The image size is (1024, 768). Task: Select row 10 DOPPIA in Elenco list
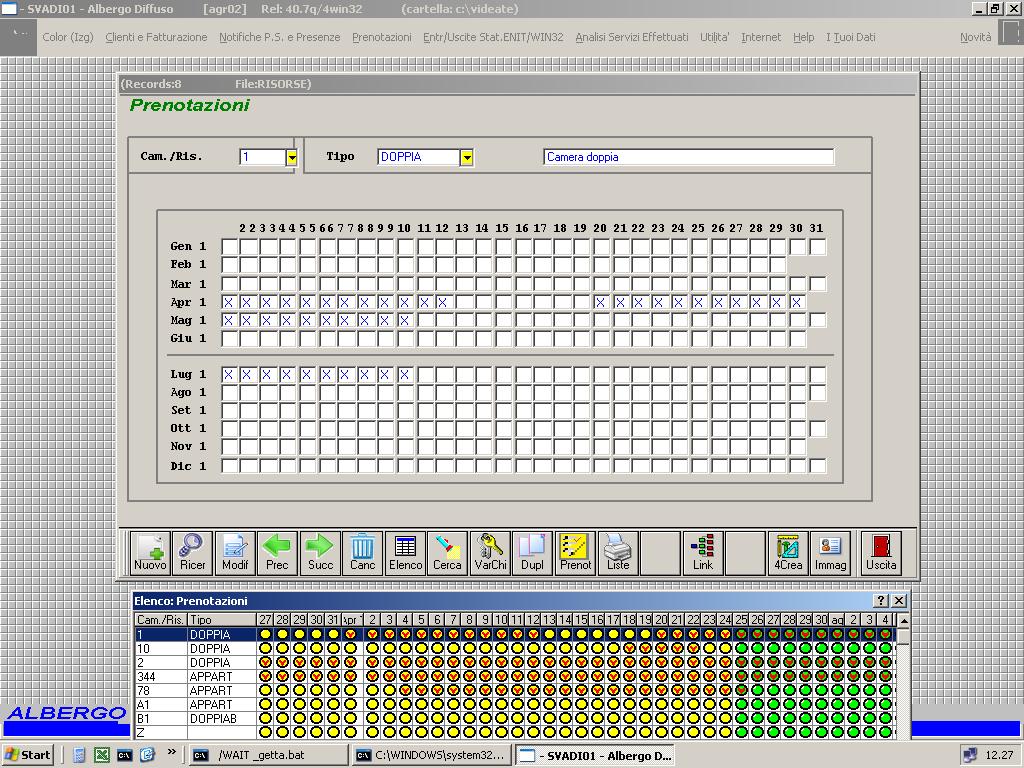pos(515,648)
